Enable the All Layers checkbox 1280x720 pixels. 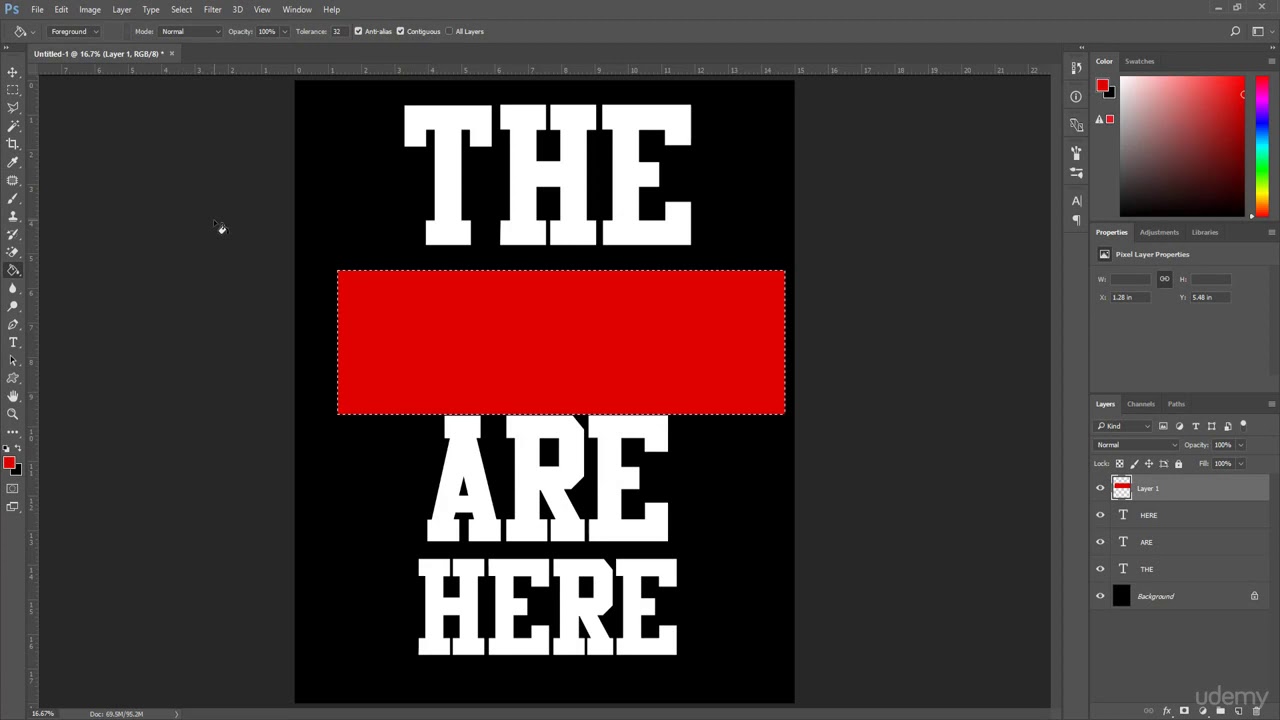tap(448, 31)
